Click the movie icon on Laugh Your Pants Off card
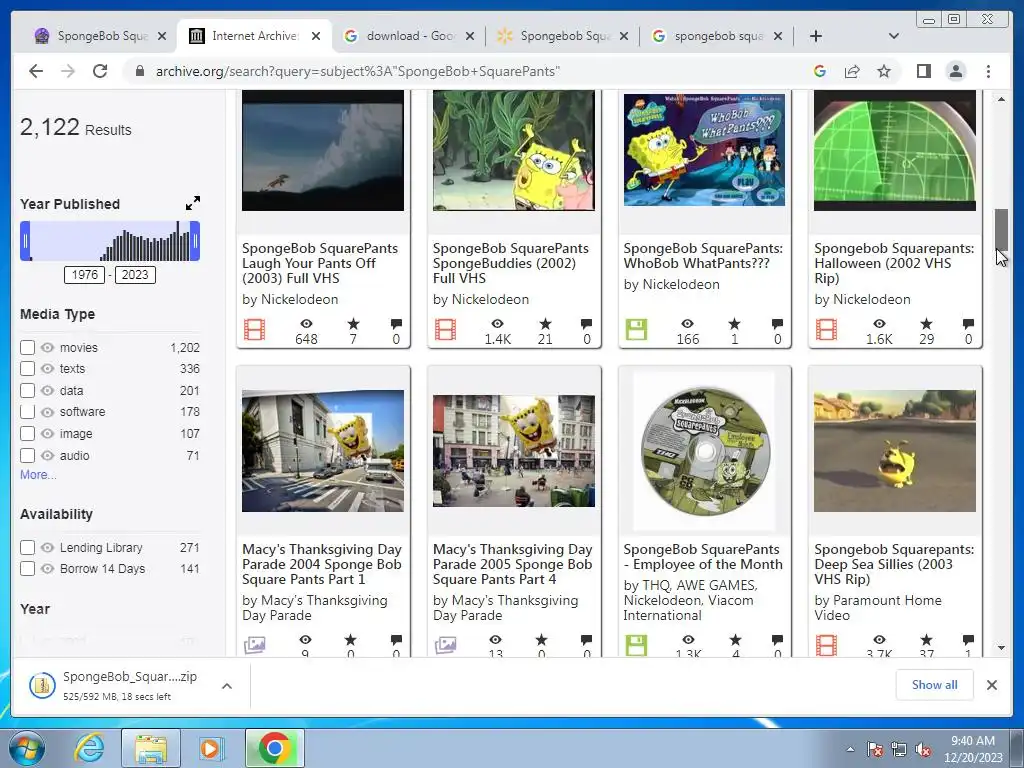 tap(254, 330)
